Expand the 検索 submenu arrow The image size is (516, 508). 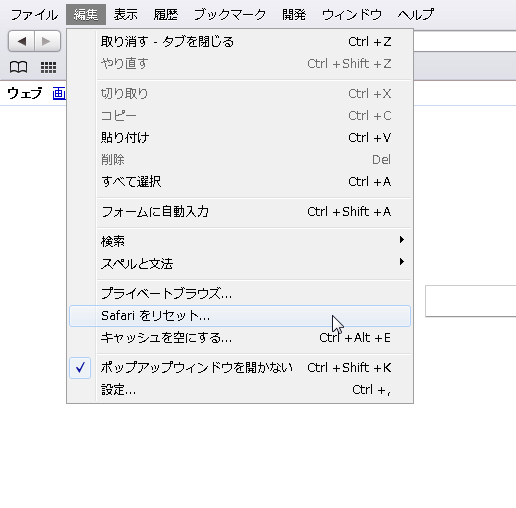coord(402,240)
